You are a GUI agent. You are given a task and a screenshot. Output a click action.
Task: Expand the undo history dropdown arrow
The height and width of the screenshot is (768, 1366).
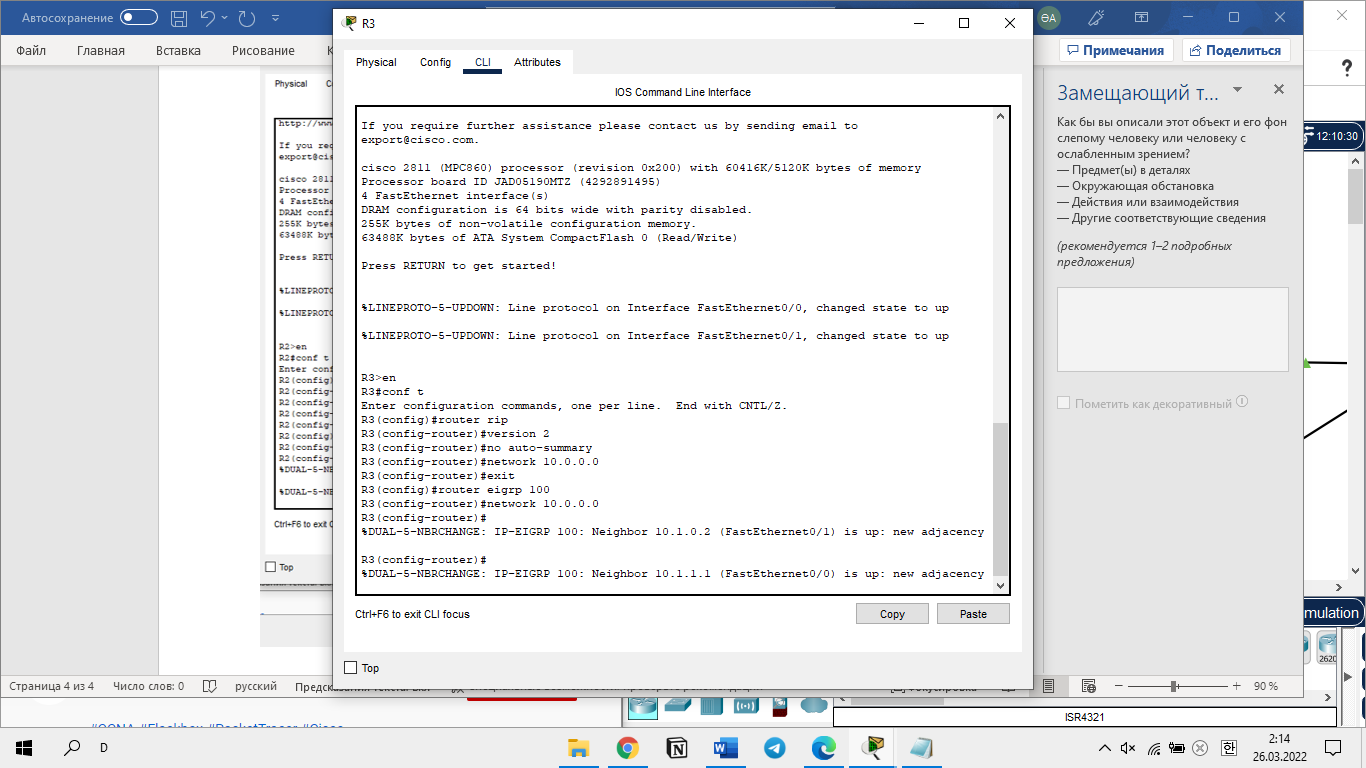tap(225, 18)
